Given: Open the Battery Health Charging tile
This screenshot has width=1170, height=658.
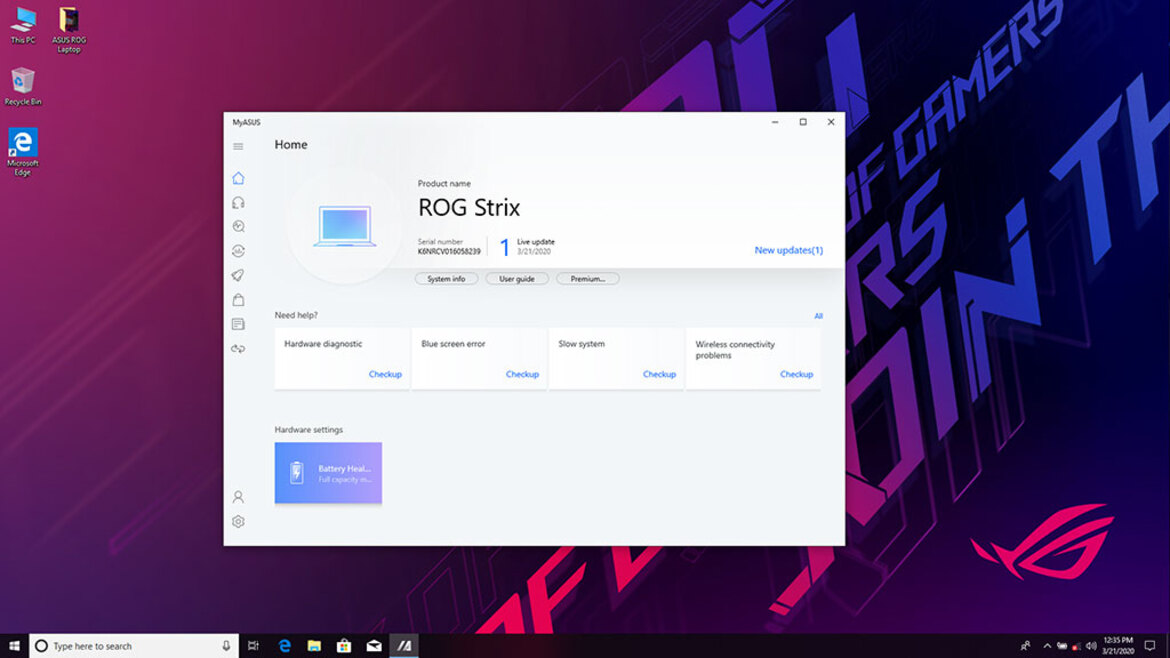Looking at the screenshot, I should click(328, 473).
